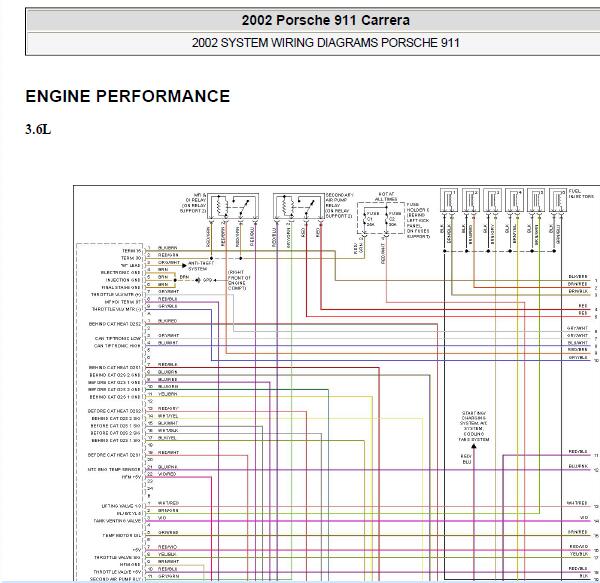Click the 'FINAL STAGE GND' pin label
This screenshot has height=583, width=600.
[121, 287]
